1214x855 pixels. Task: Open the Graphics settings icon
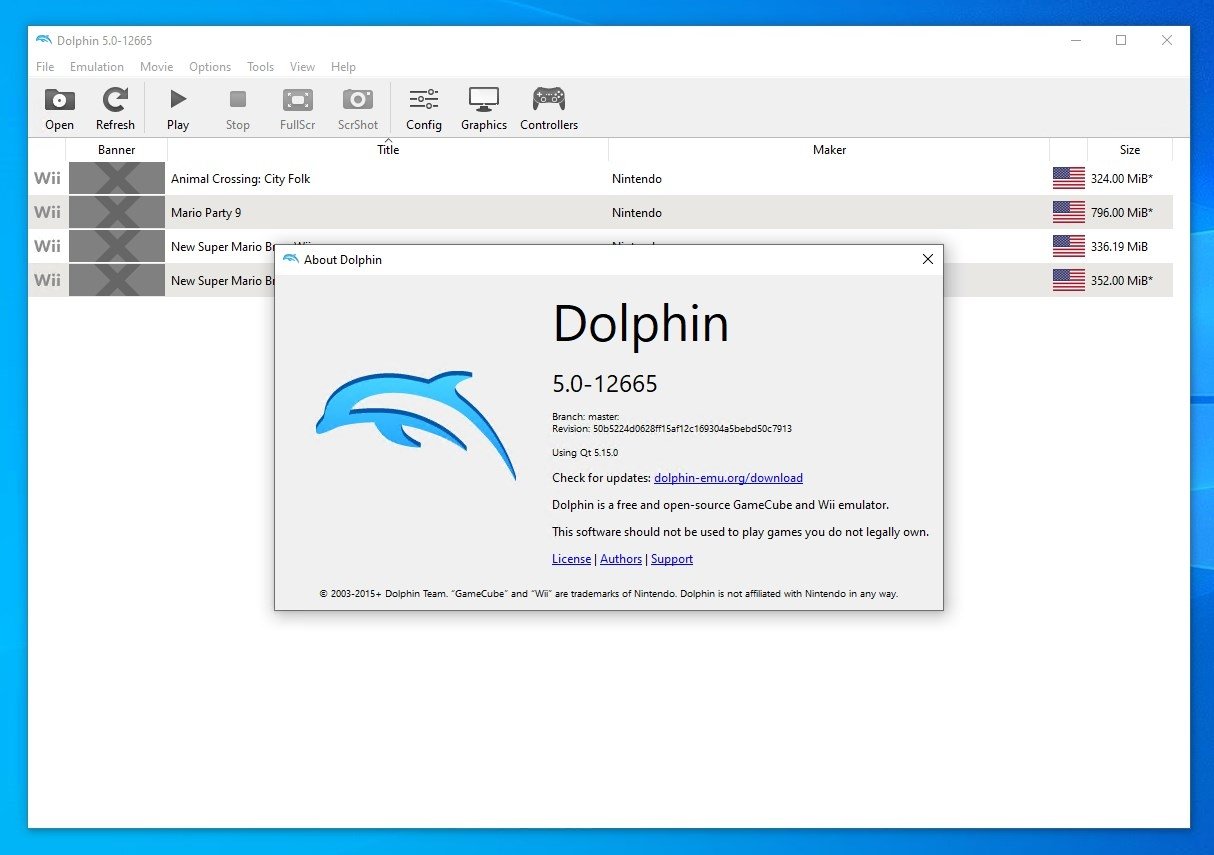[x=484, y=100]
